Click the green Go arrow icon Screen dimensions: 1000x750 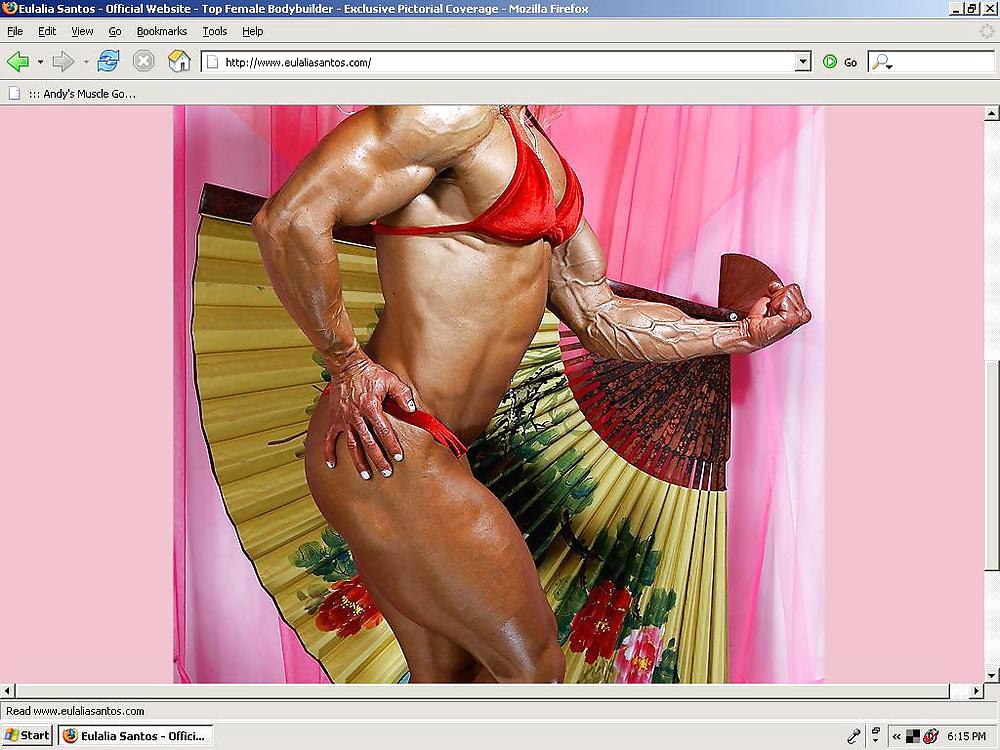(830, 61)
